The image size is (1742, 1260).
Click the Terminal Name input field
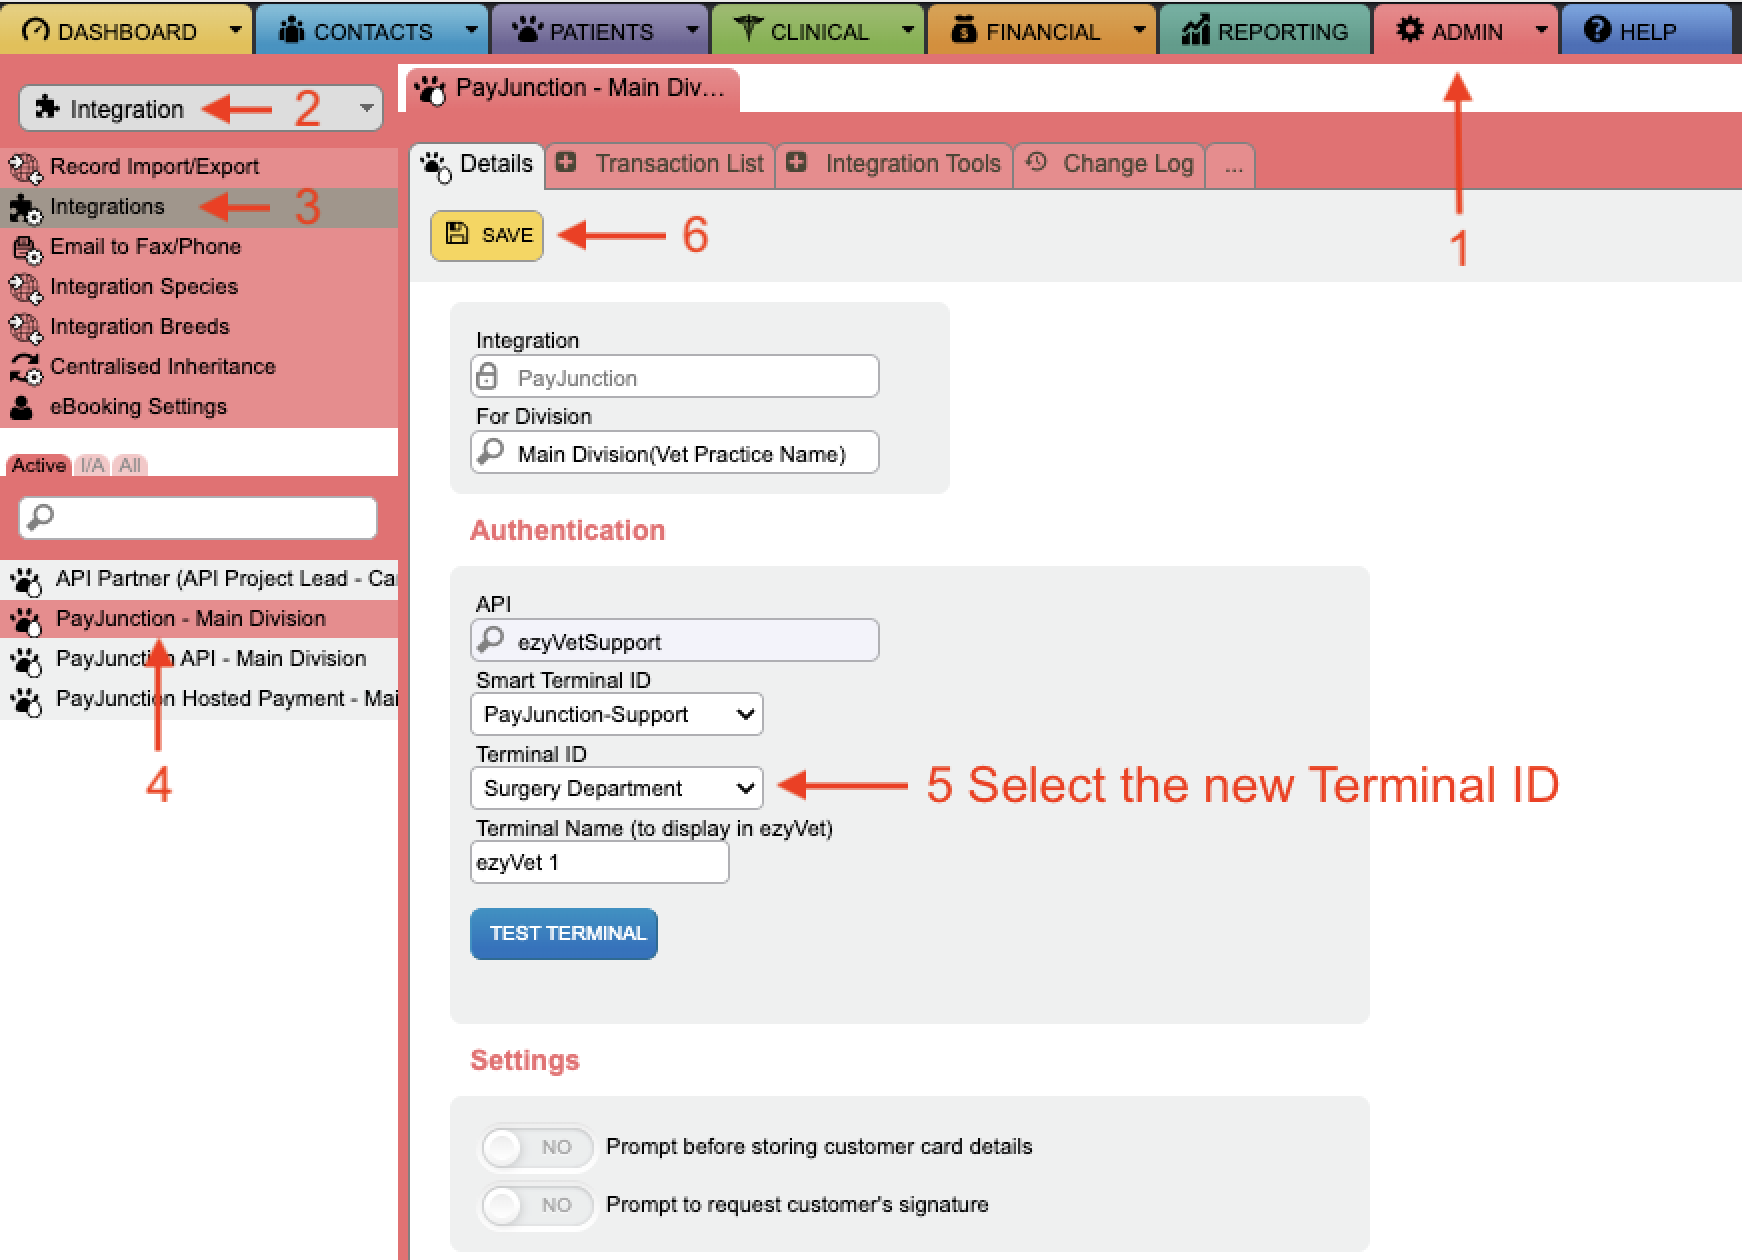click(600, 862)
